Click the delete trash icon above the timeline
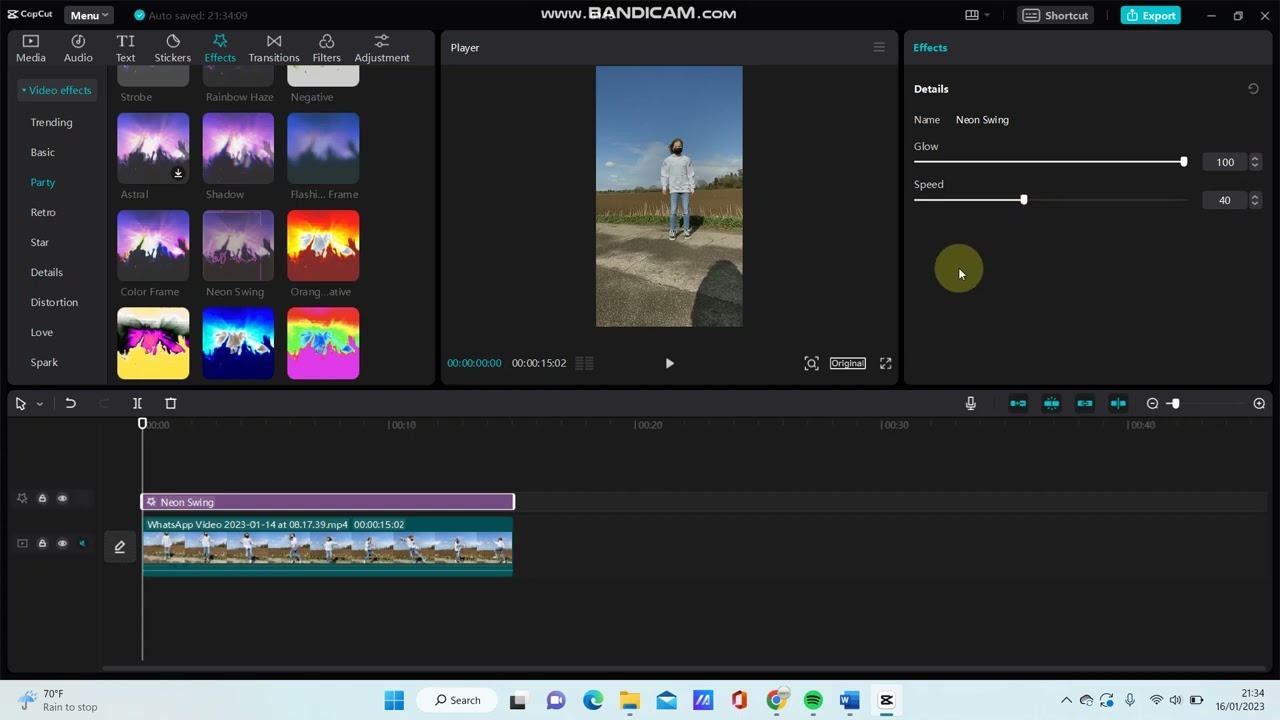This screenshot has height=720, width=1280. tap(170, 403)
